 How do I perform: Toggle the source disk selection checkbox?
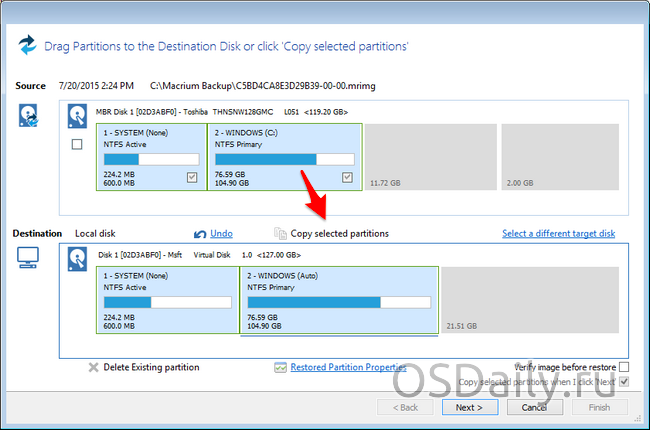coord(78,146)
